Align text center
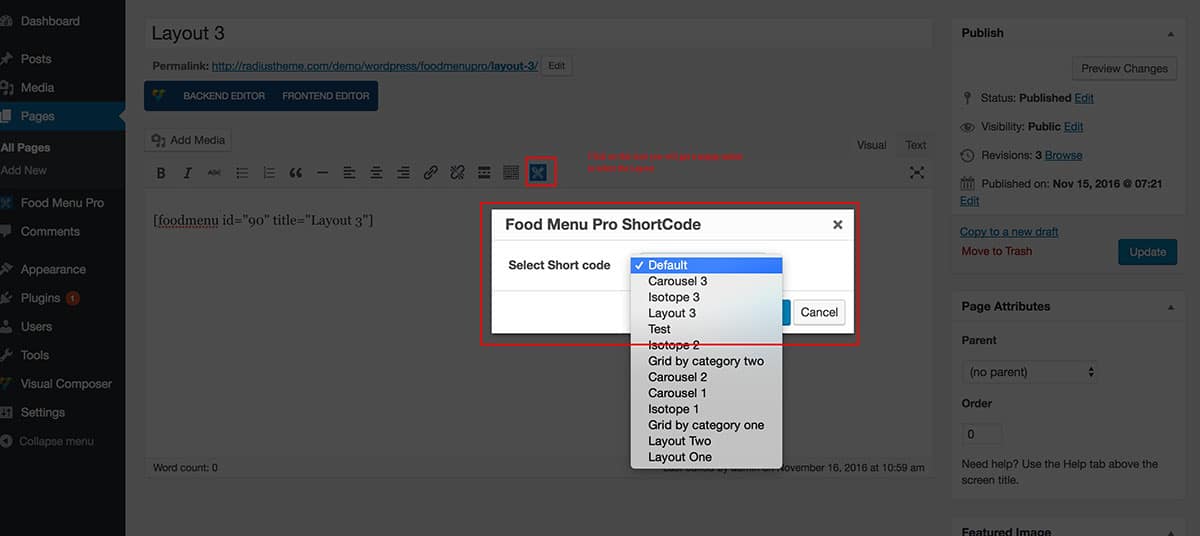The image size is (1200, 536). click(376, 173)
